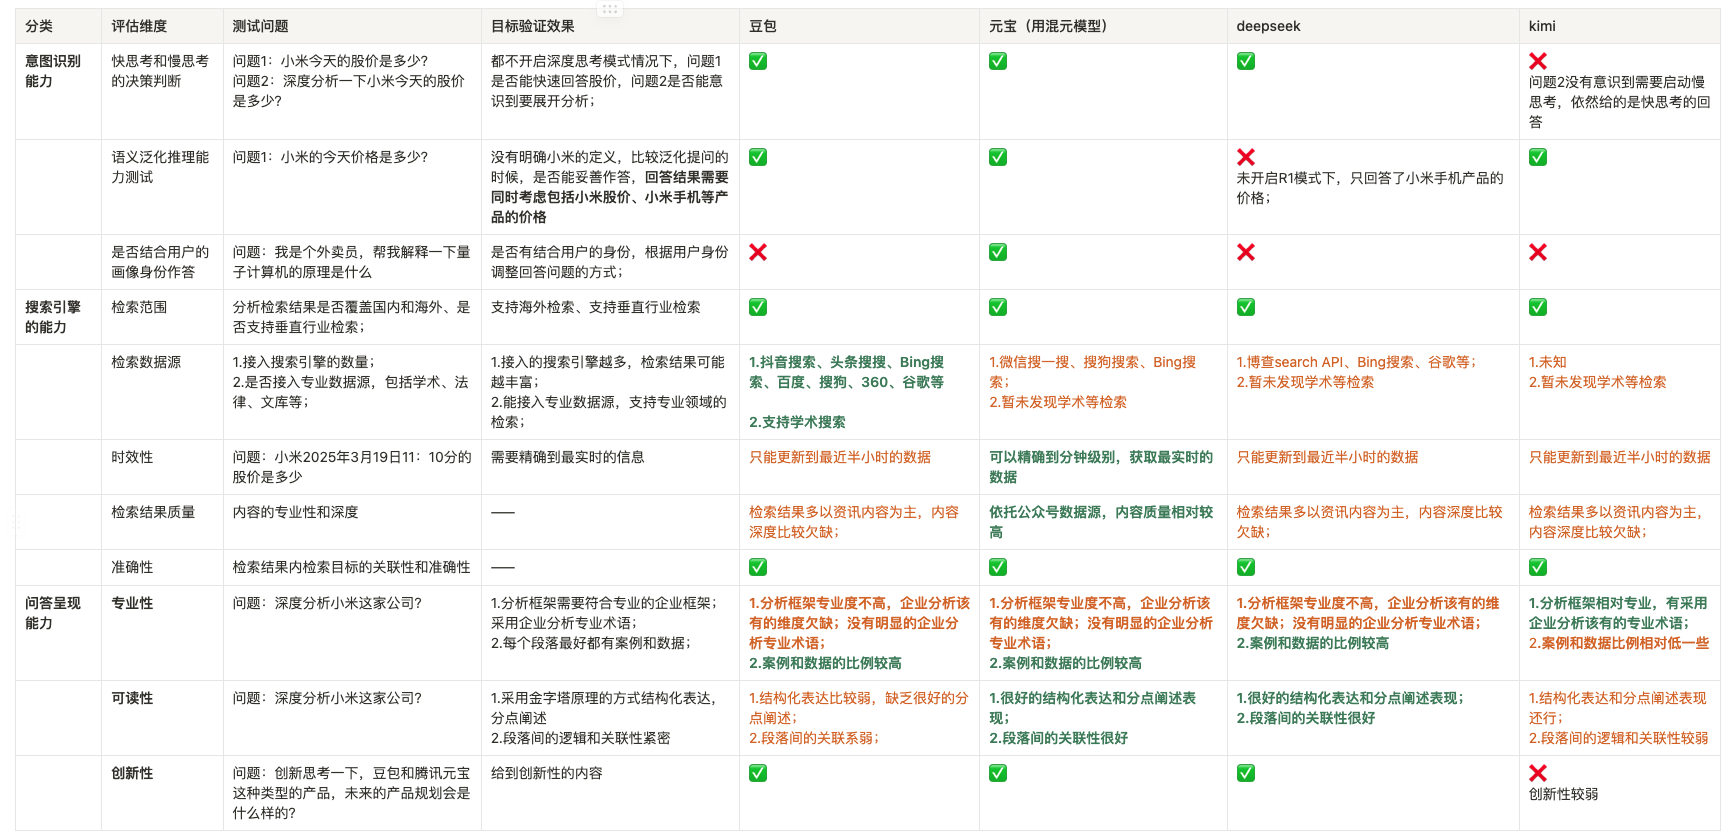
Task: Click kimi green check in 检索范围 row
Action: [x=1538, y=307]
